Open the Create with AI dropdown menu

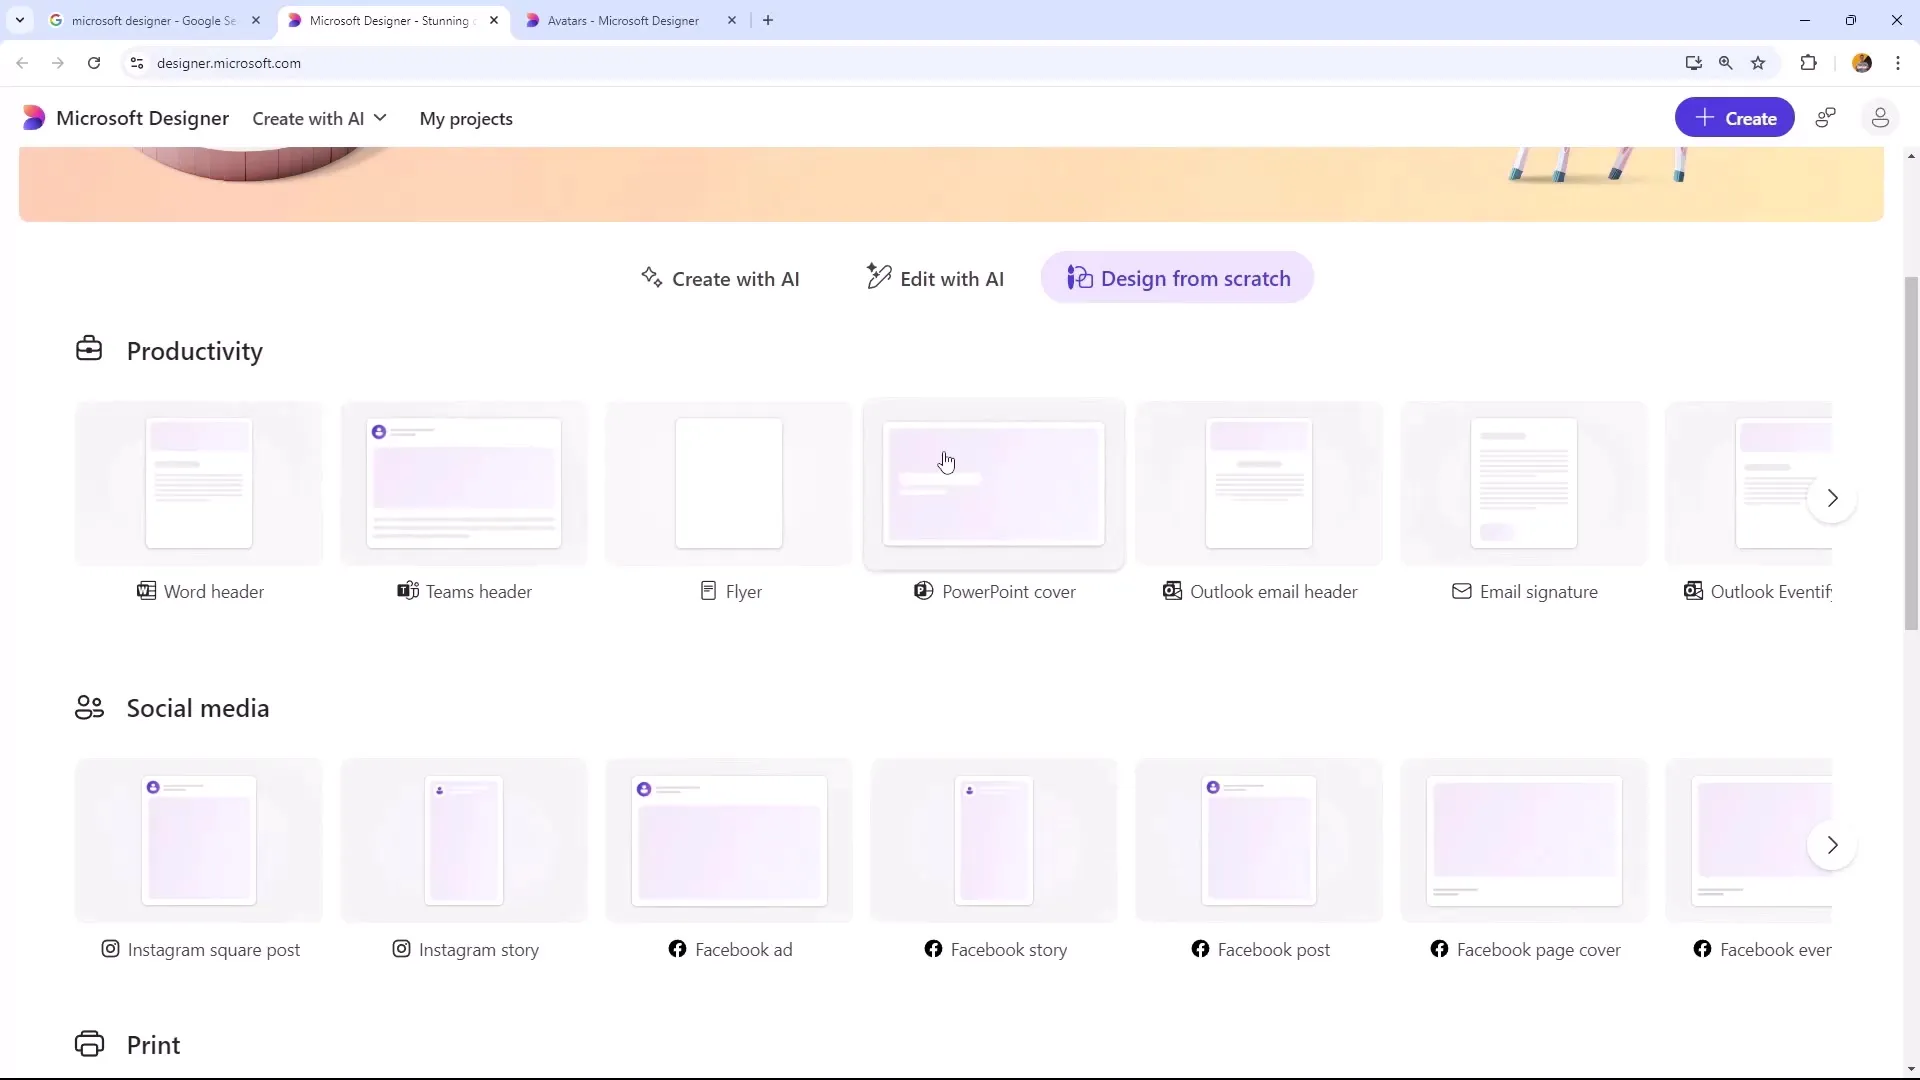click(x=319, y=118)
